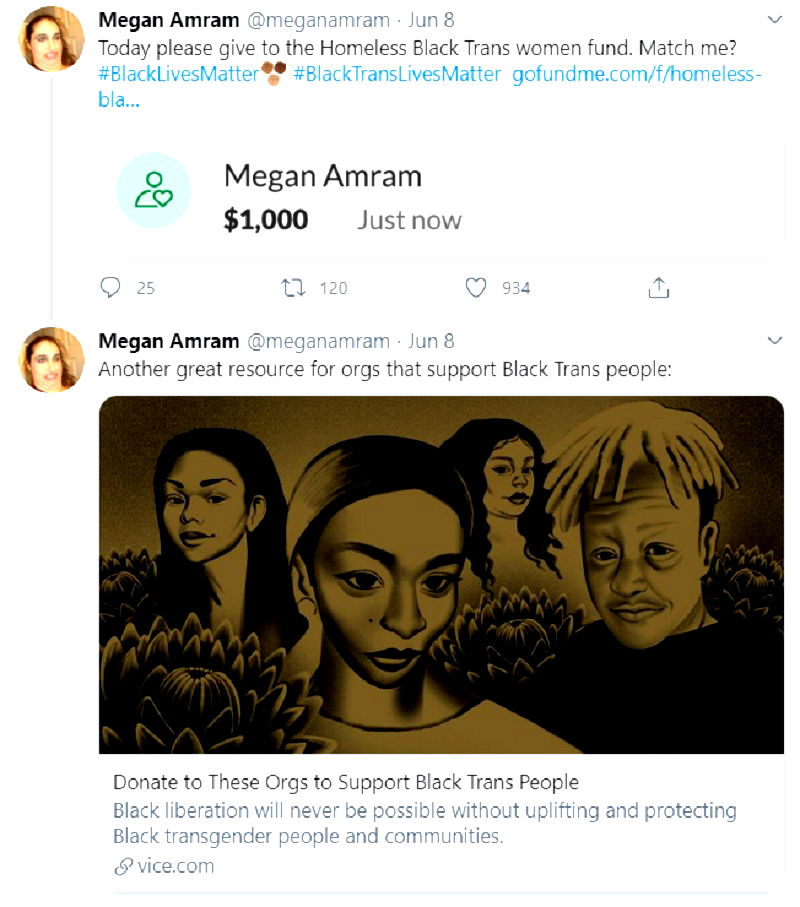The height and width of the screenshot is (907, 800).
Task: Open the first tweet's profile avatar
Action: click(51, 39)
